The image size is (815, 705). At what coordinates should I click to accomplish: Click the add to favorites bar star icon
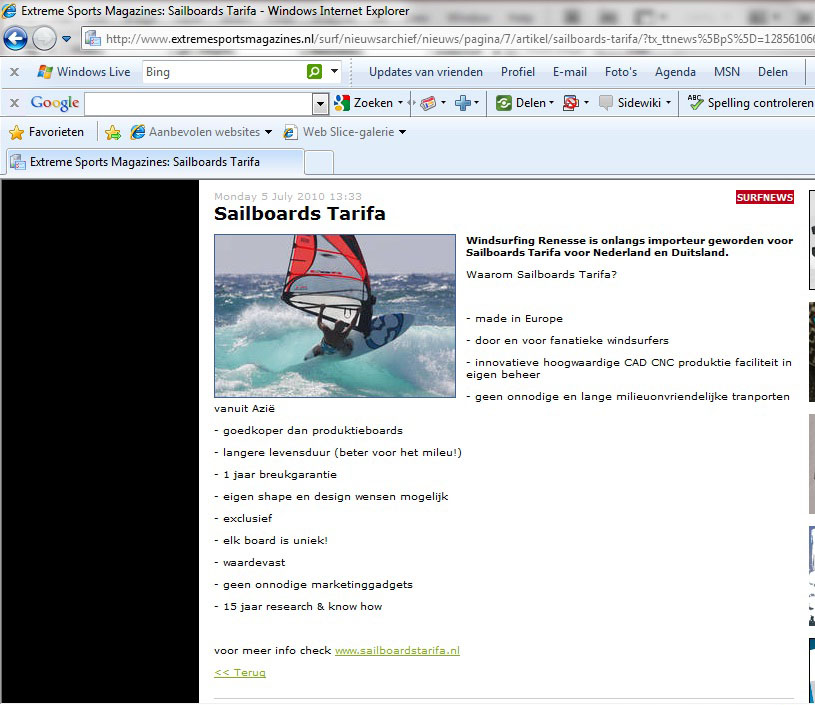113,133
